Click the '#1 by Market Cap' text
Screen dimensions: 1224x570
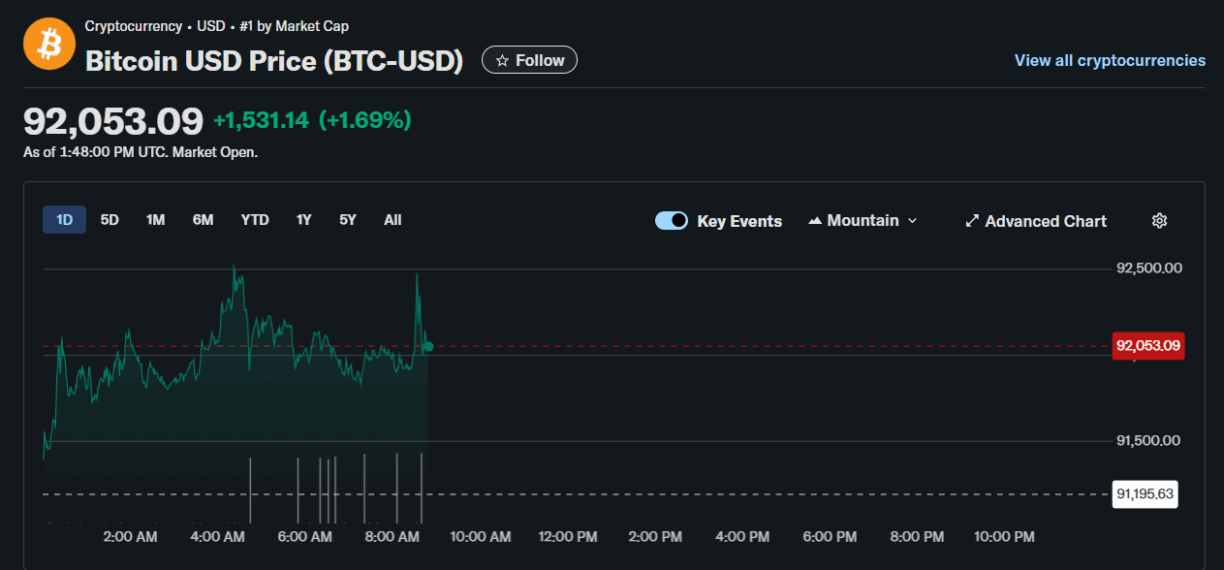pos(294,26)
